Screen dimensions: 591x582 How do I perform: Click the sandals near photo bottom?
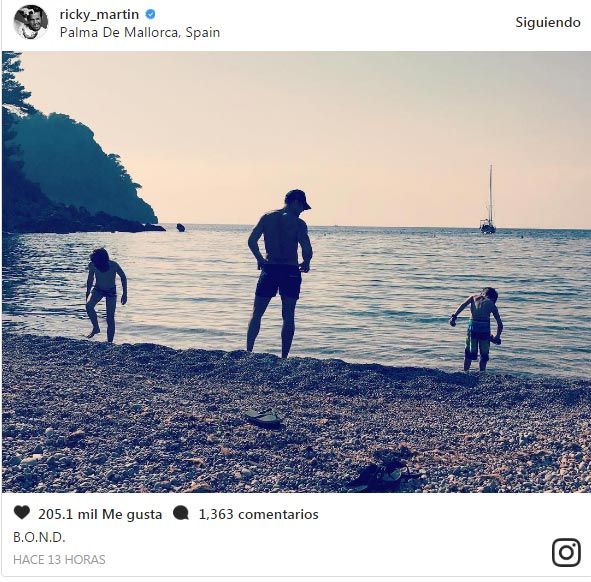pyautogui.click(x=383, y=473)
